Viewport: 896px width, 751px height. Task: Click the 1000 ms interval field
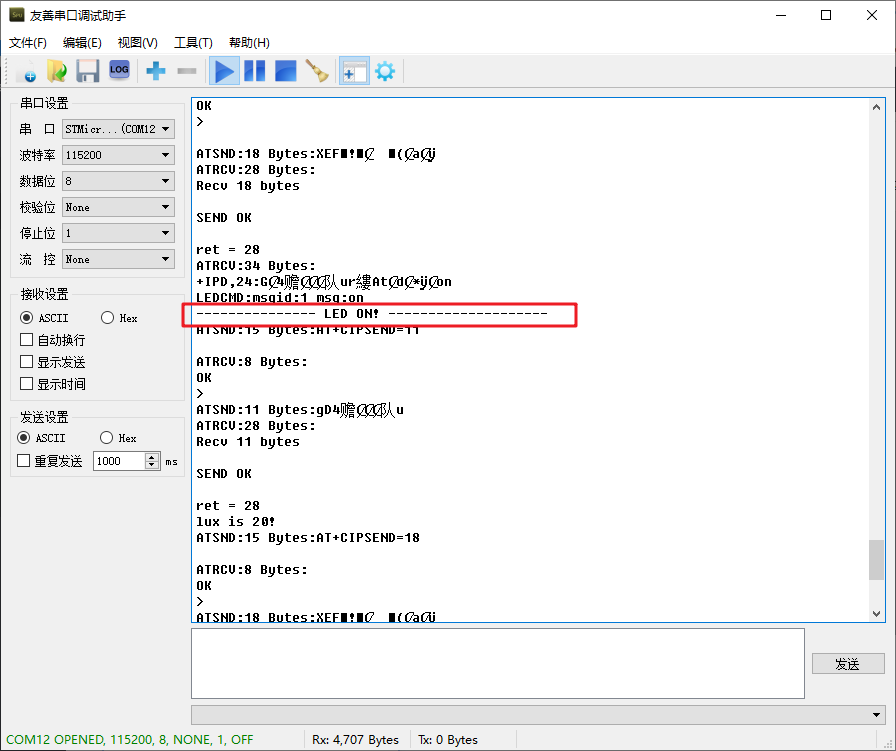pos(119,461)
